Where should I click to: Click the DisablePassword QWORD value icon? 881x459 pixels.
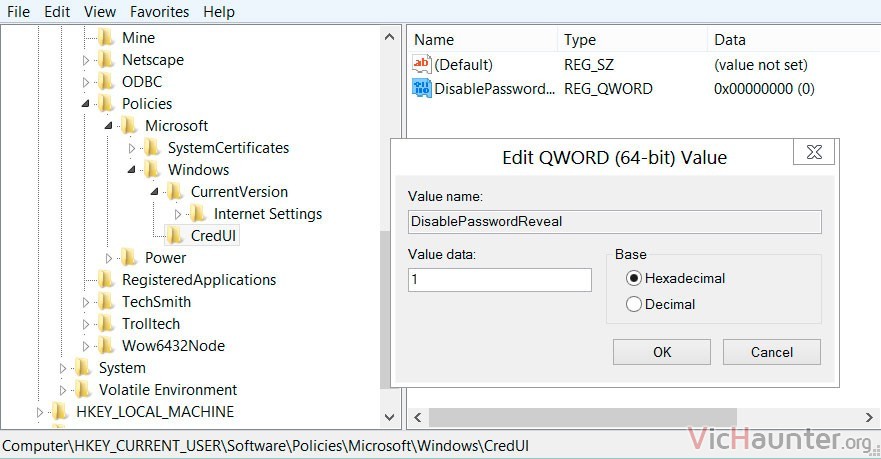[x=421, y=88]
